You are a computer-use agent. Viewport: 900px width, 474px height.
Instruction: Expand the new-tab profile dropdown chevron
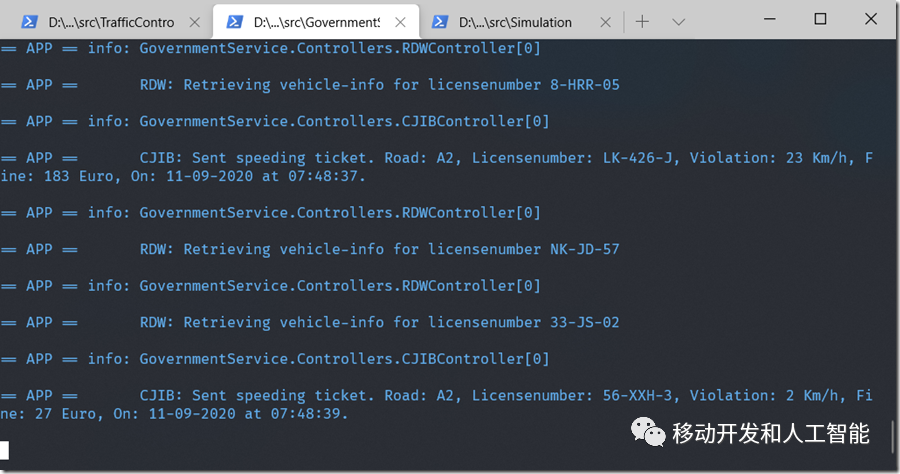click(678, 22)
